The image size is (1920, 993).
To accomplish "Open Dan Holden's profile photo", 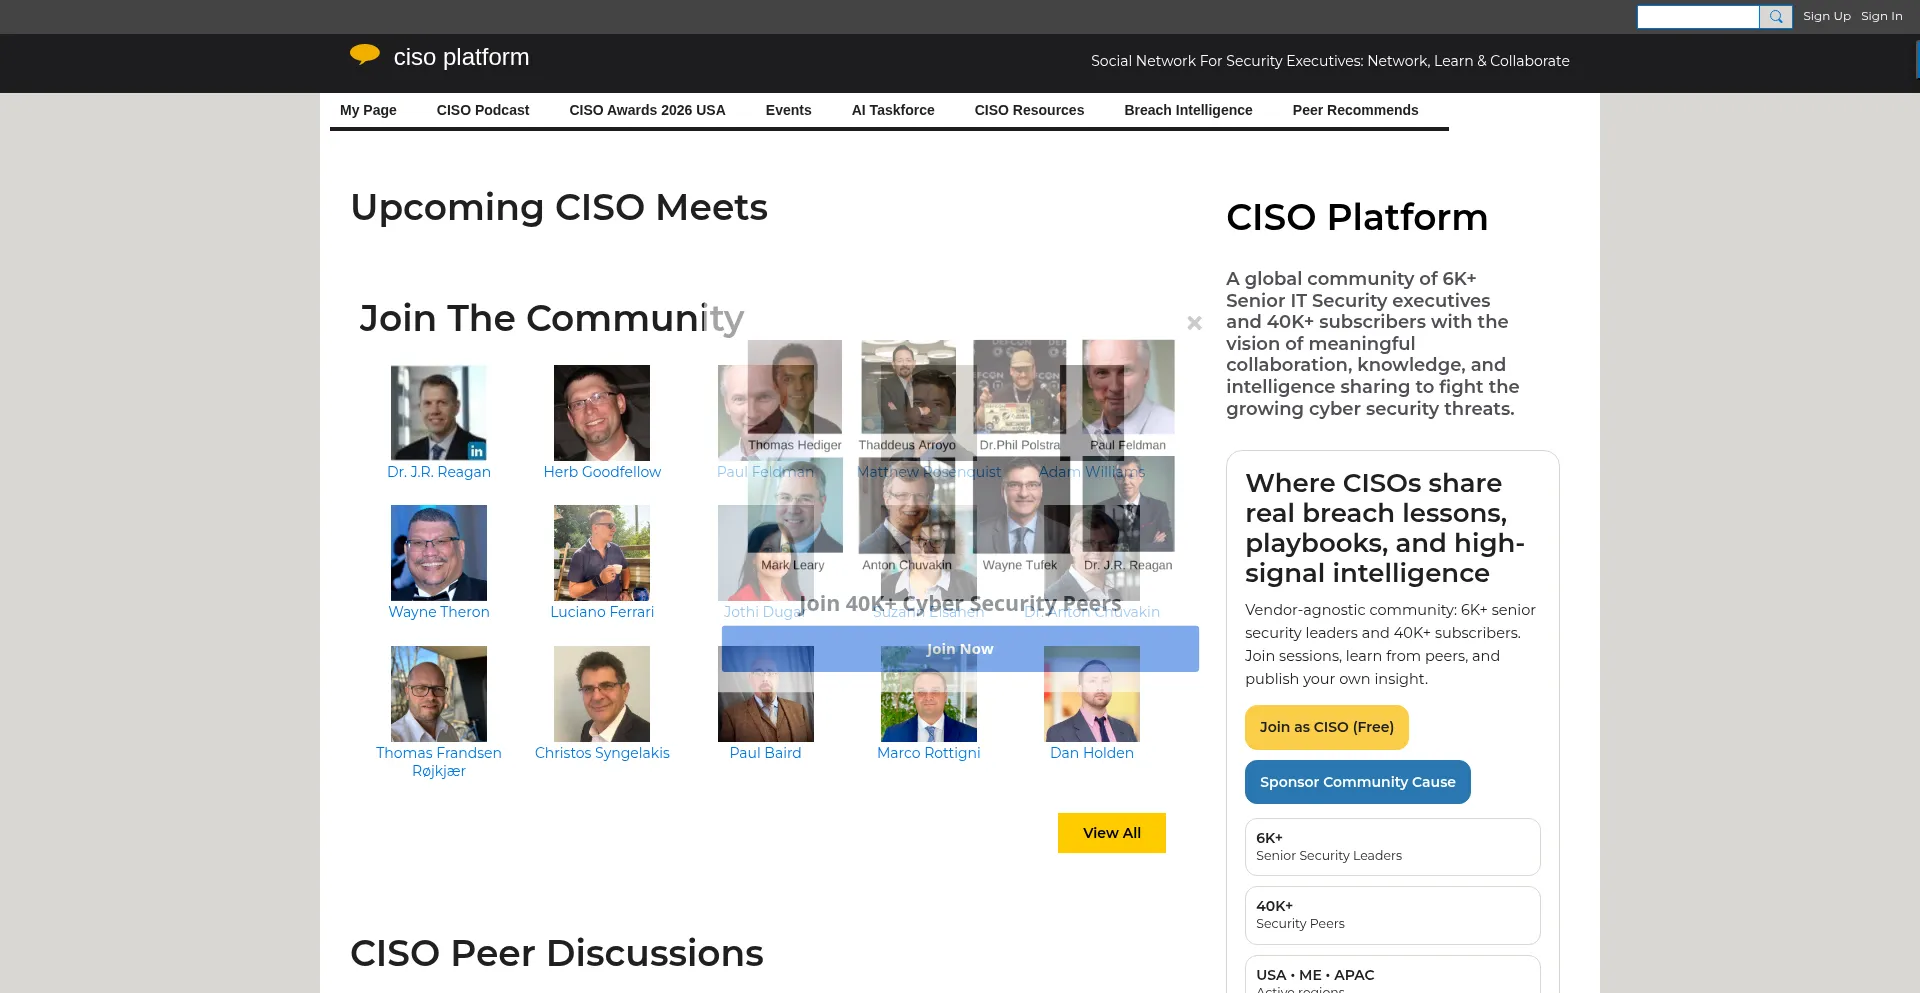I will [1092, 694].
